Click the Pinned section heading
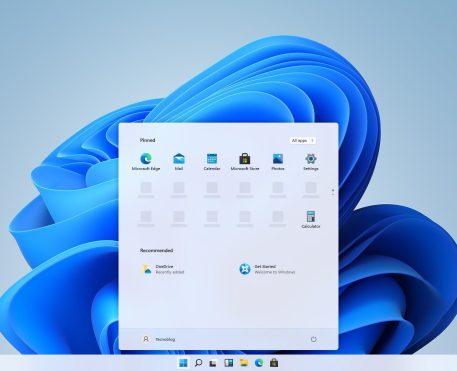The height and width of the screenshot is (371, 457). coord(147,140)
